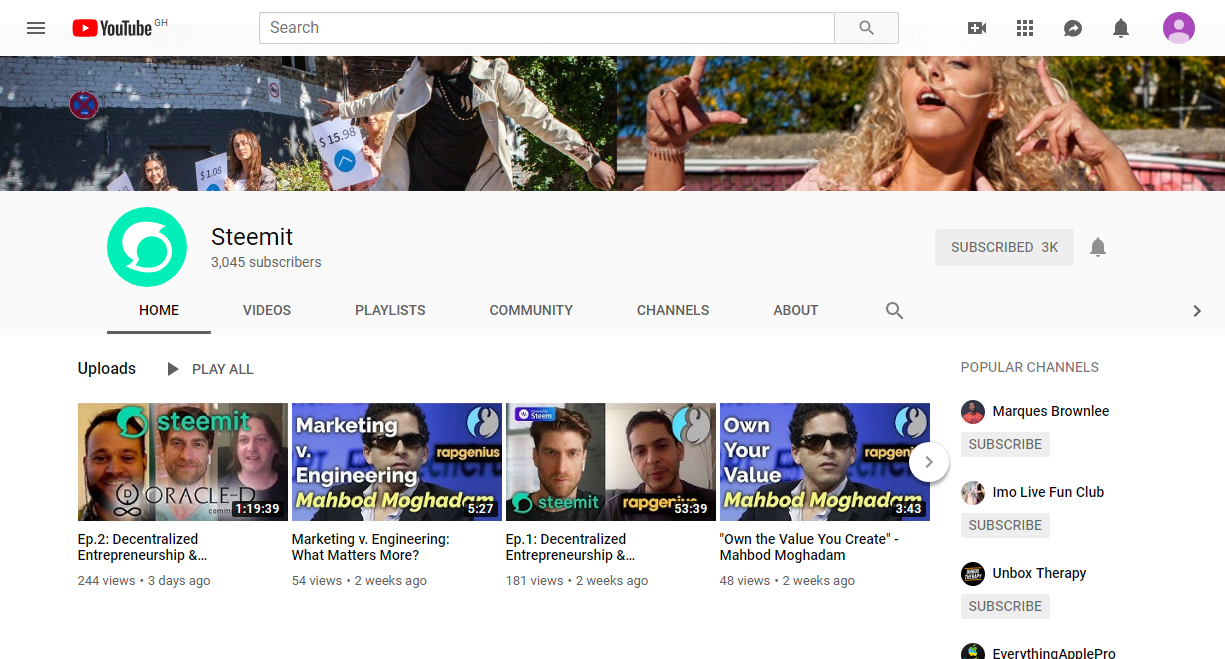Click Unbox Therapy avatar
The height and width of the screenshot is (659, 1225).
[x=973, y=574]
